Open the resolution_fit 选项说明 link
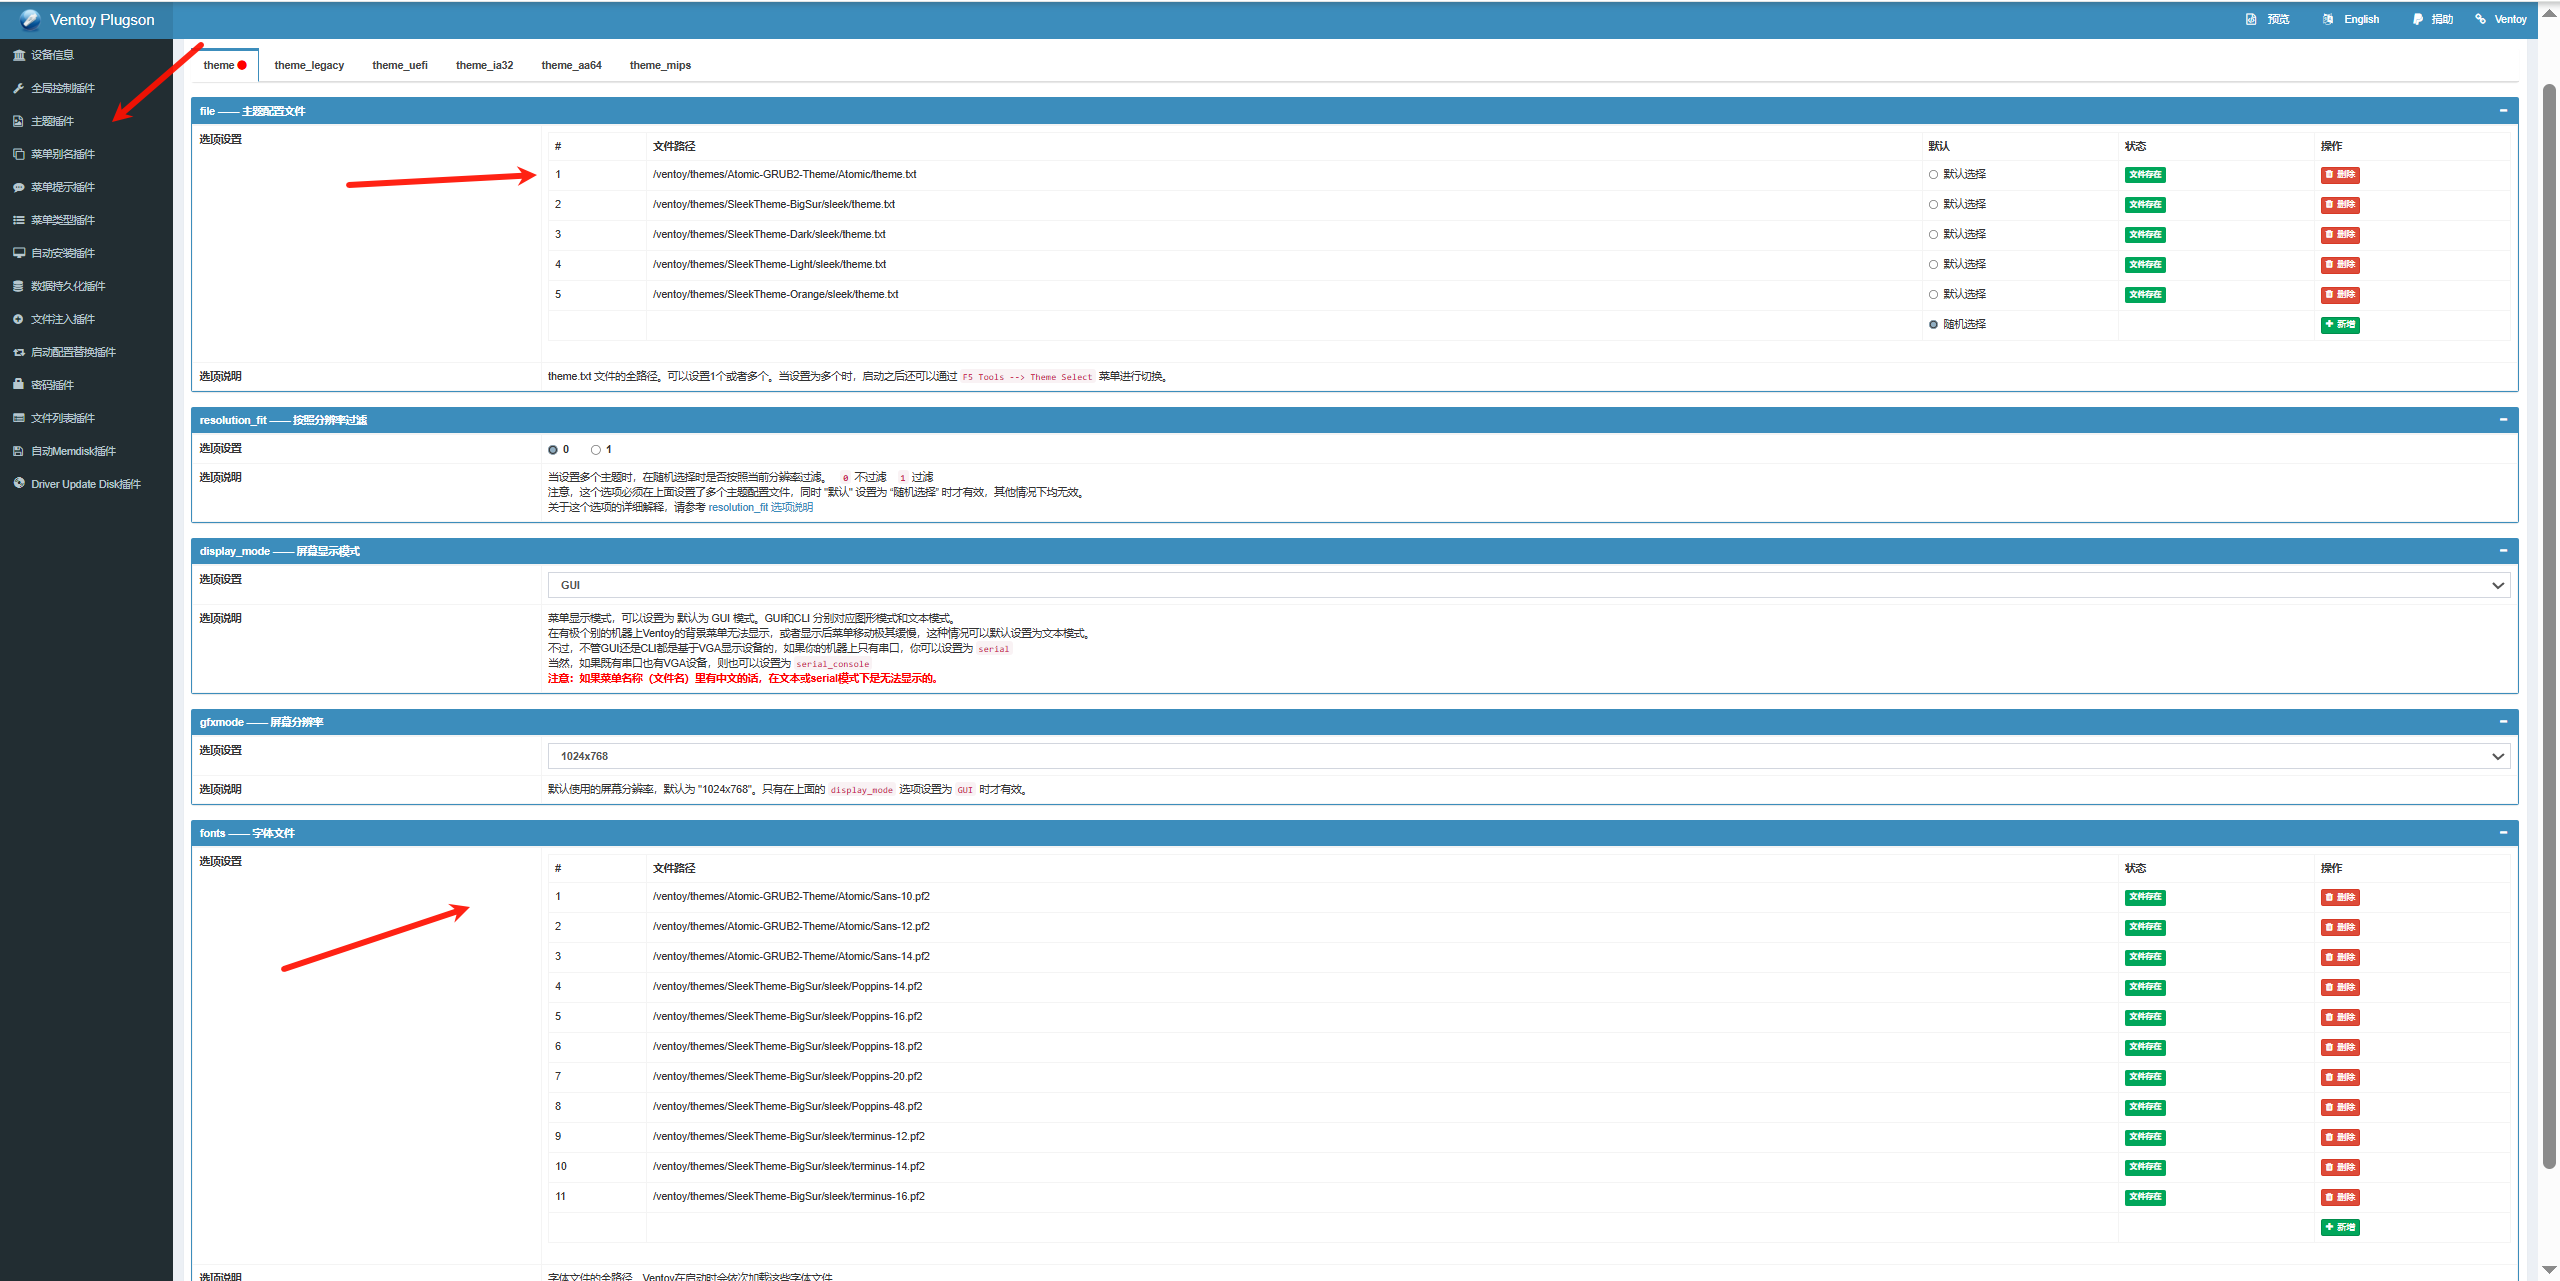The height and width of the screenshot is (1281, 2560). coord(760,507)
